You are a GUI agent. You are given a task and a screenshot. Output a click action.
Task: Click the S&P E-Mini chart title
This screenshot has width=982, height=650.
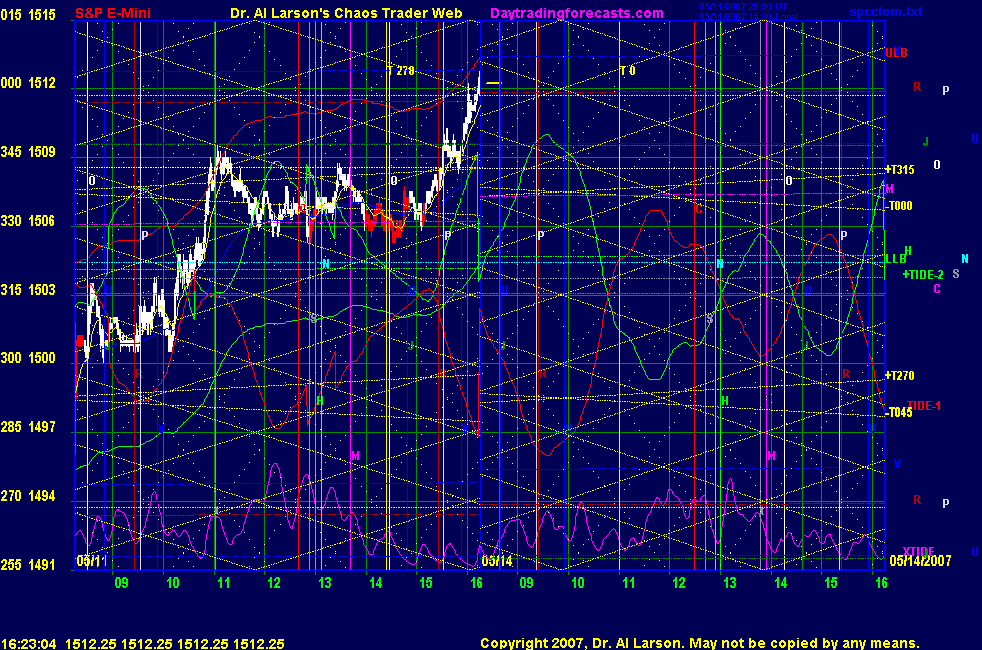[x=113, y=13]
